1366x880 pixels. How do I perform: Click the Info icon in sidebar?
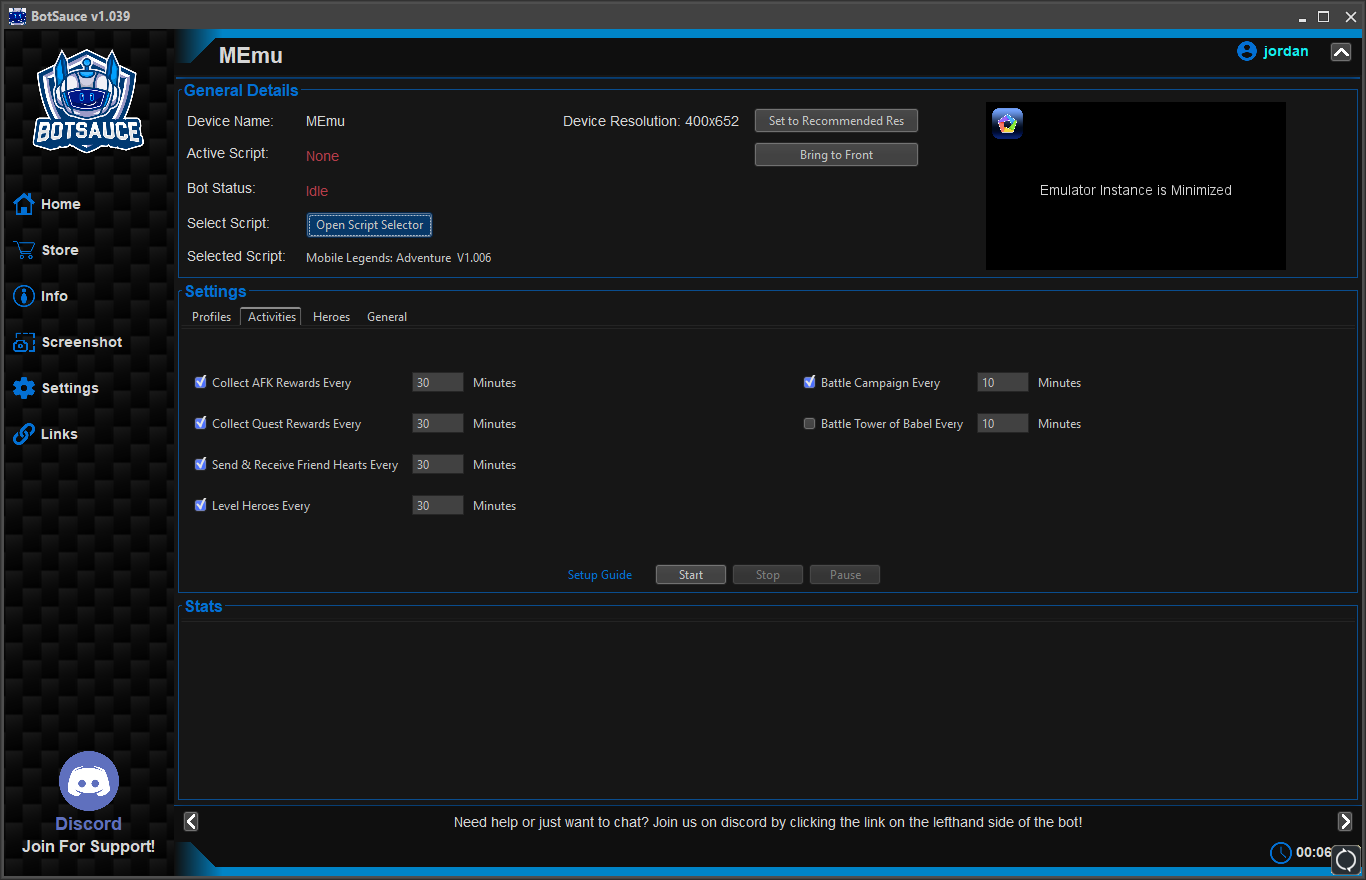(24, 296)
